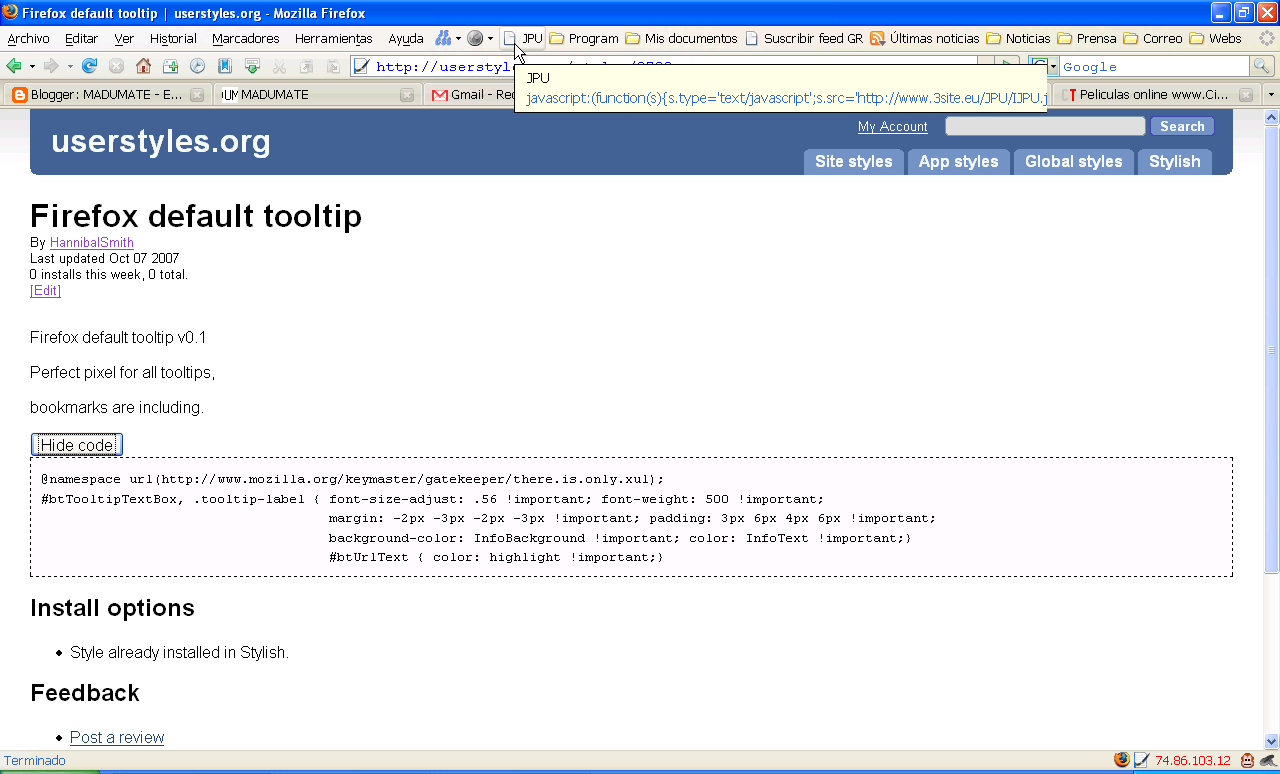Open the Editar menu
Viewport: 1280px width, 774px height.
coord(81,38)
